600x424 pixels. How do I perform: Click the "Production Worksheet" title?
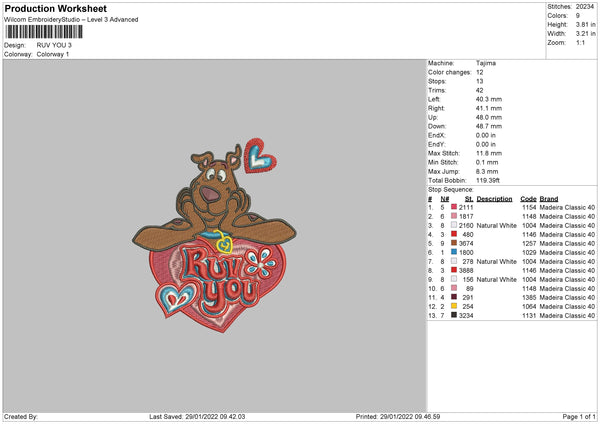tap(55, 8)
